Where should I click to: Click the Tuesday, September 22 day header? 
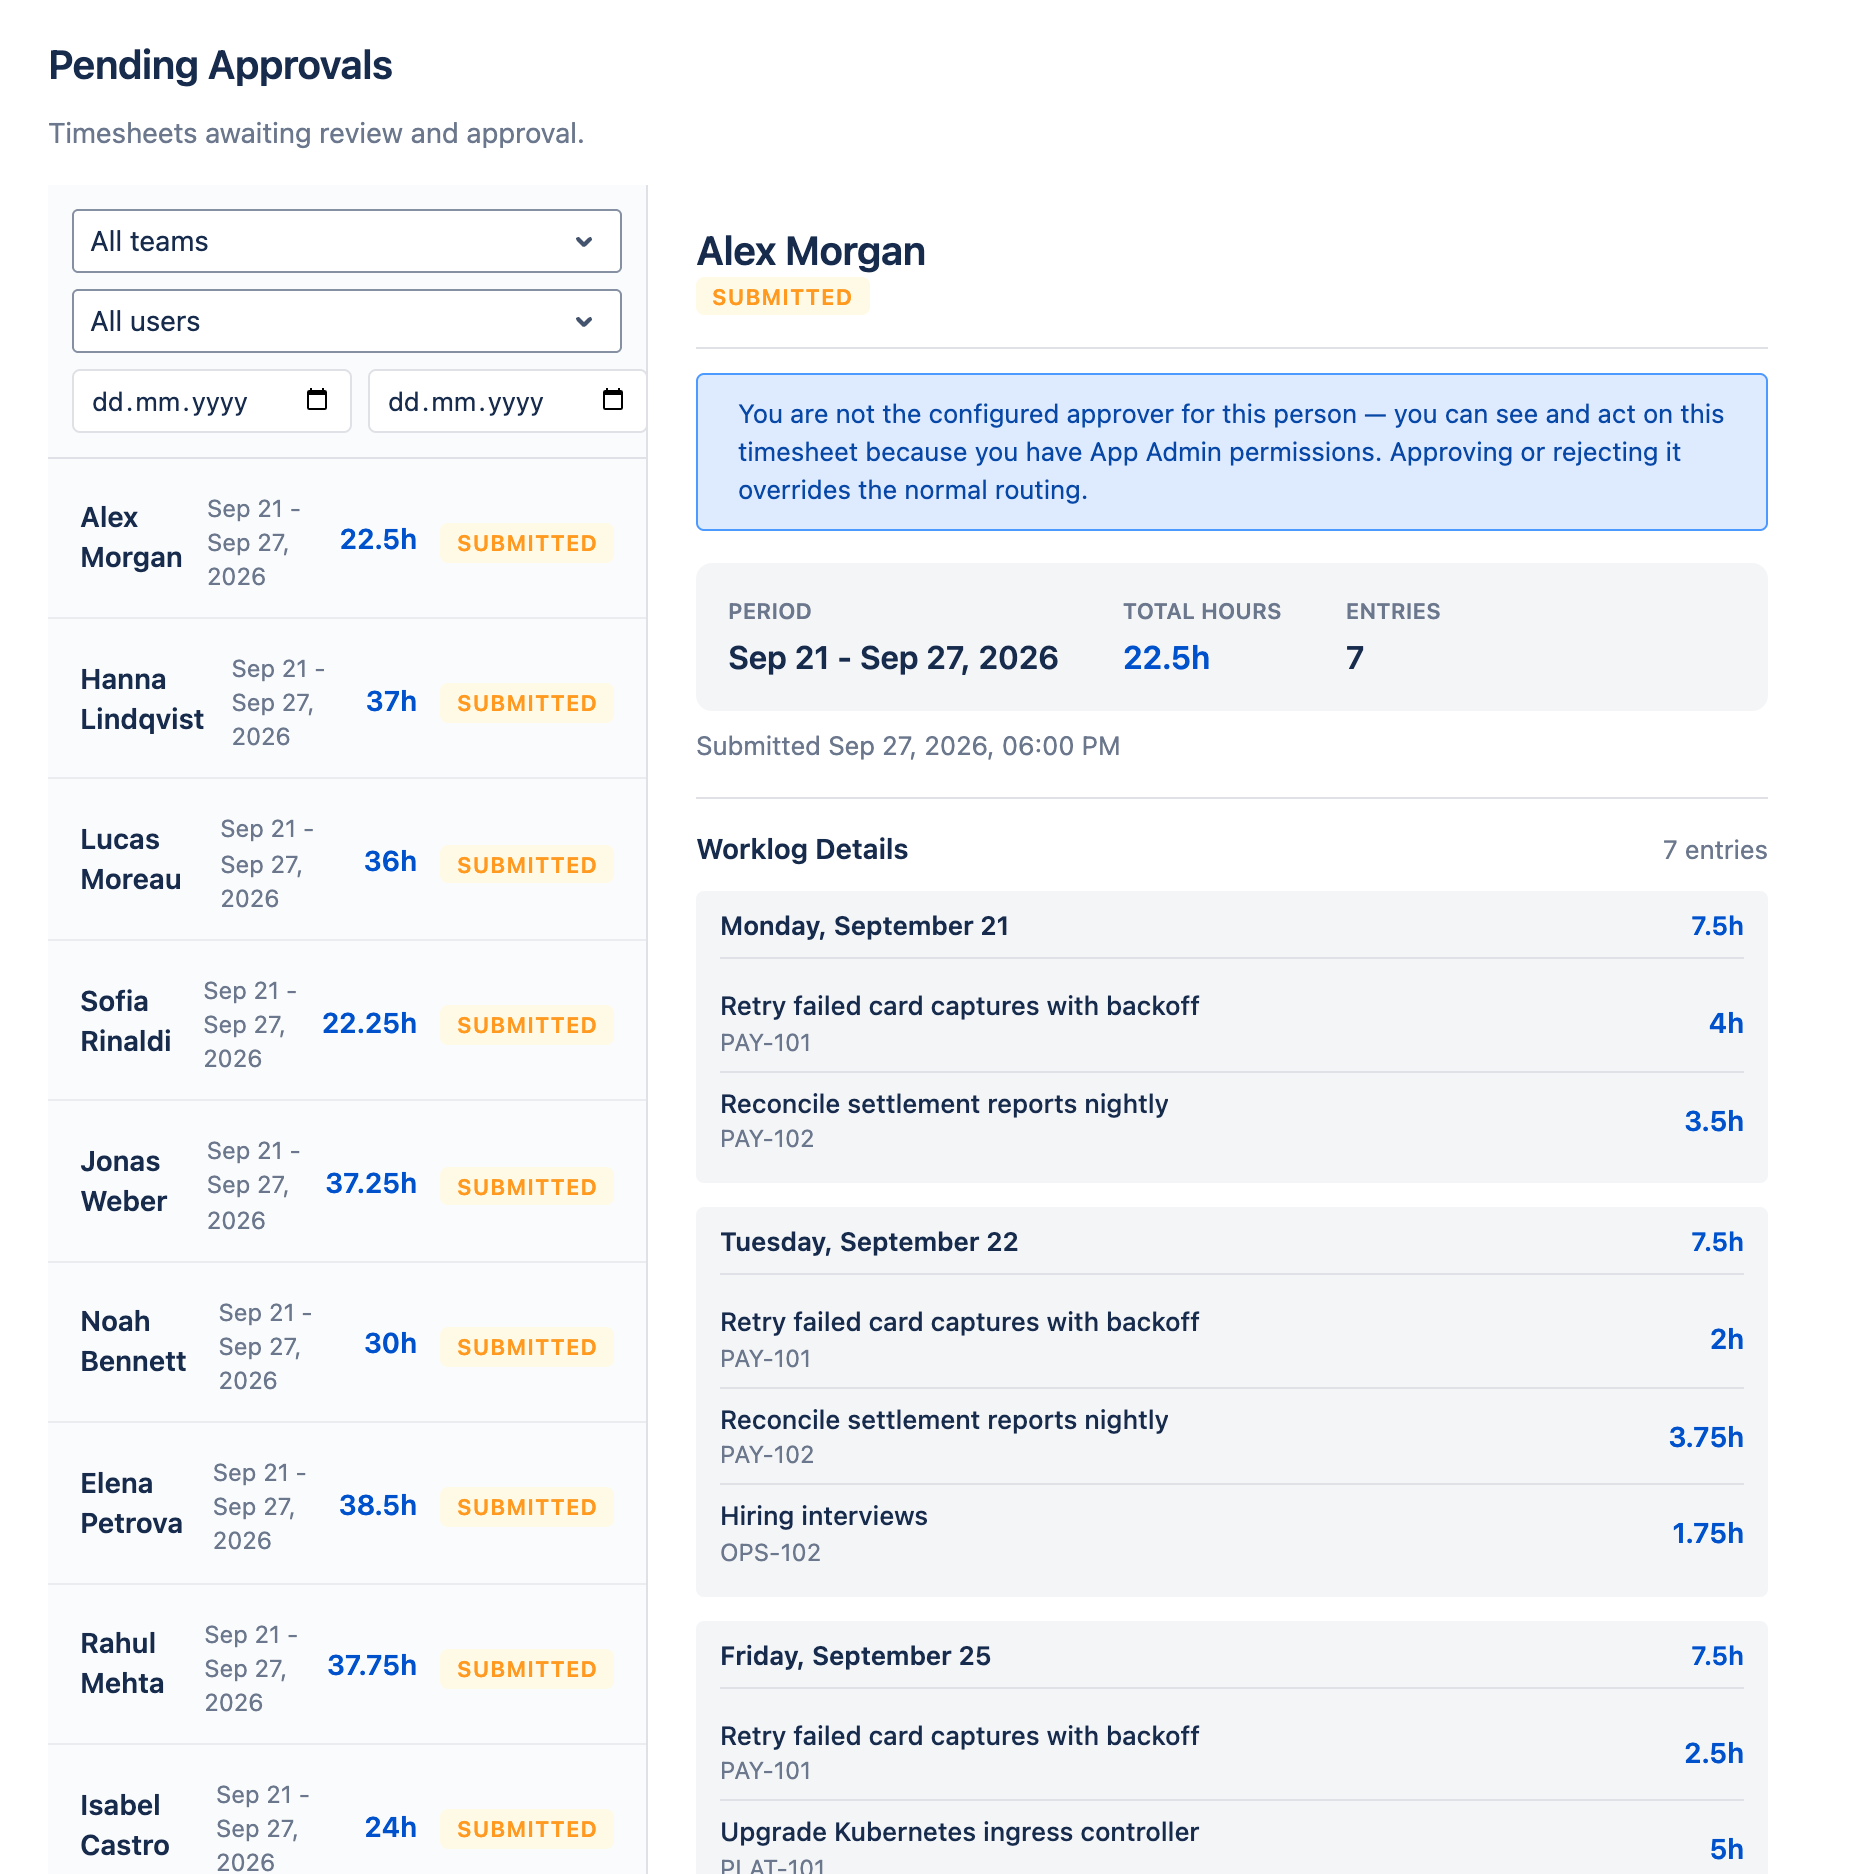pyautogui.click(x=1232, y=1242)
